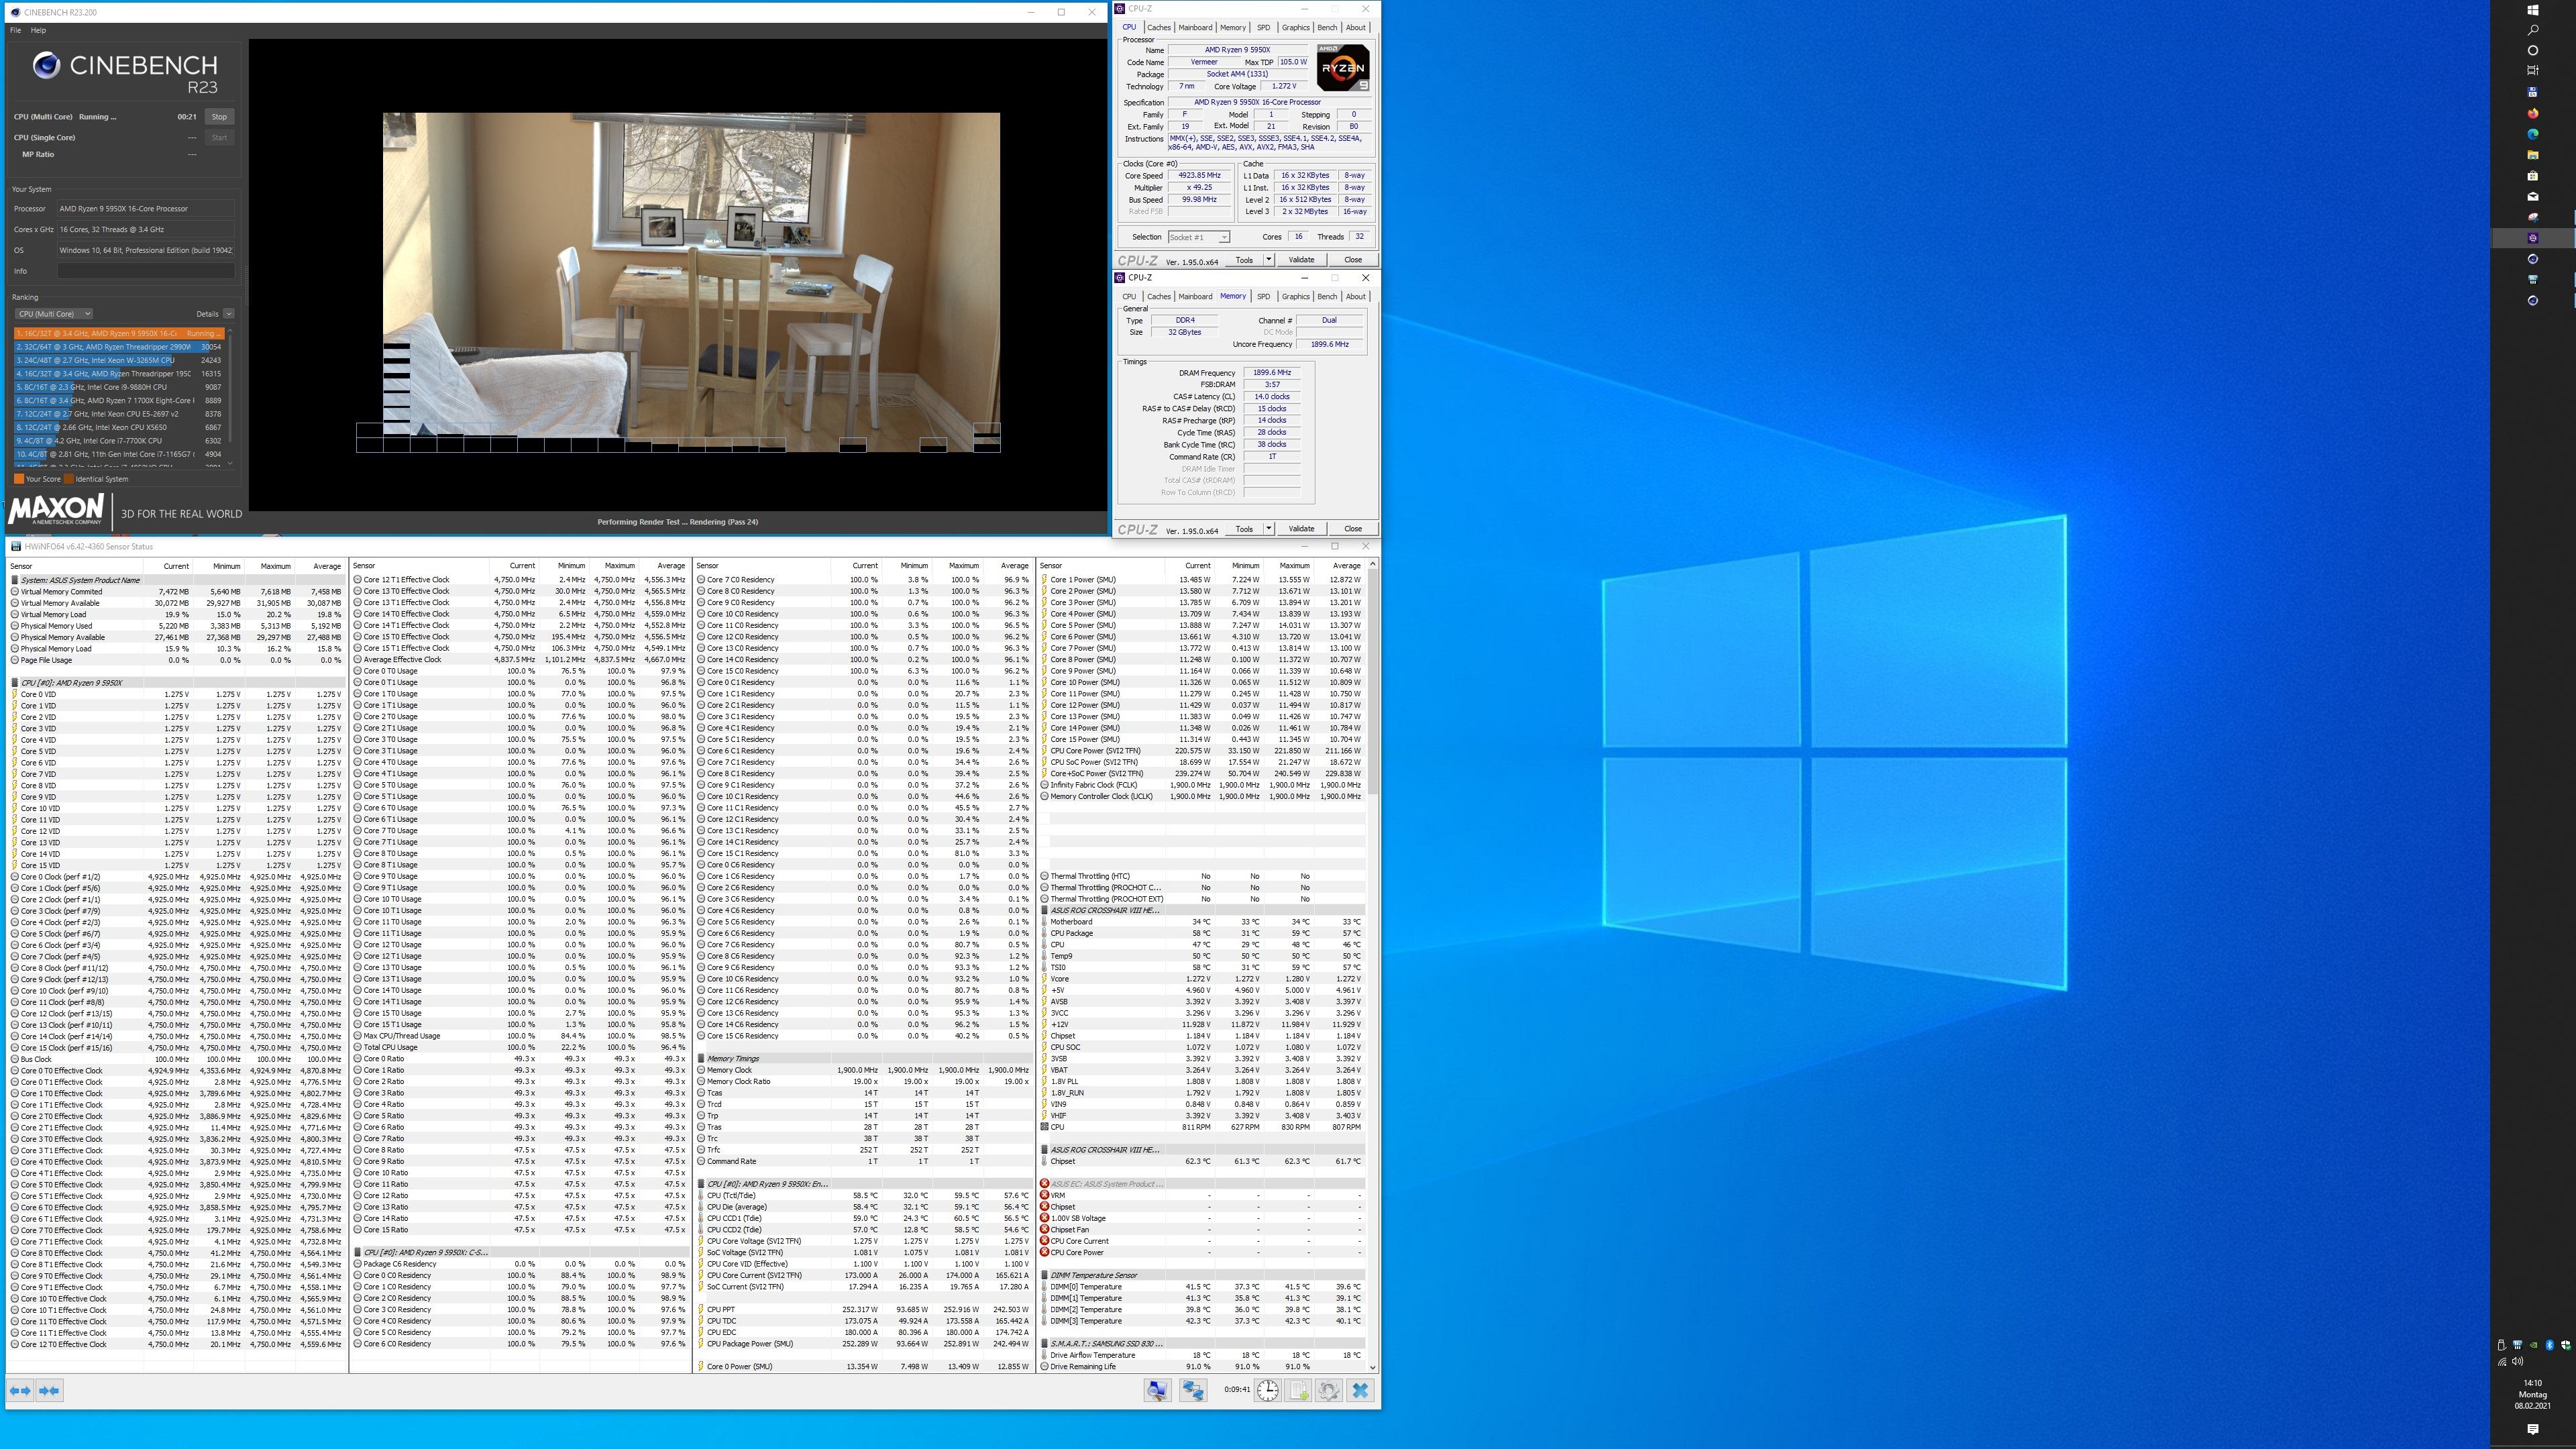This screenshot has height=1449, width=2576.
Task: Open Cinebench ranking Details dropdown arrow
Action: (229, 314)
